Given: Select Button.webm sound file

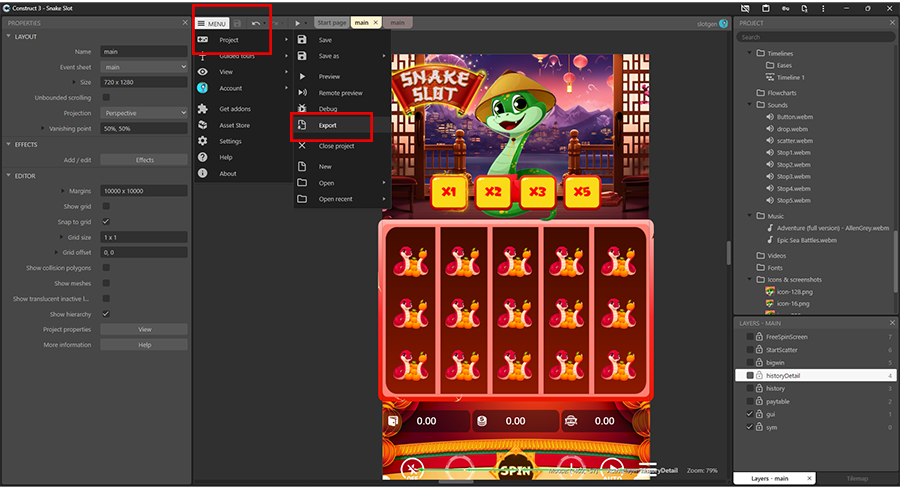Looking at the screenshot, I should click(x=794, y=117).
